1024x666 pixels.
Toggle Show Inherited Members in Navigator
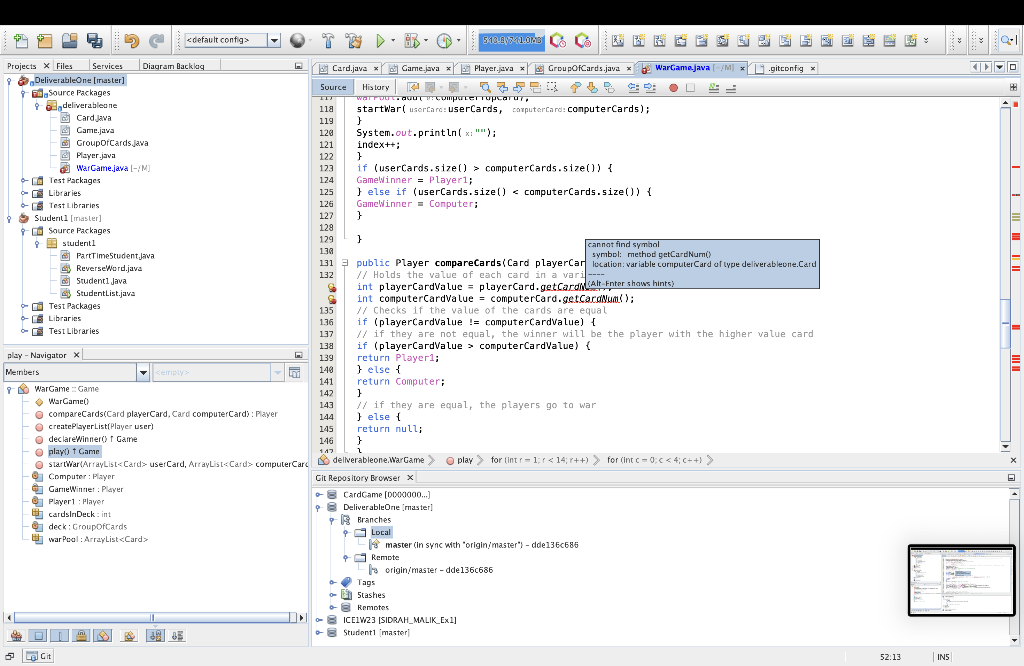pos(16,635)
